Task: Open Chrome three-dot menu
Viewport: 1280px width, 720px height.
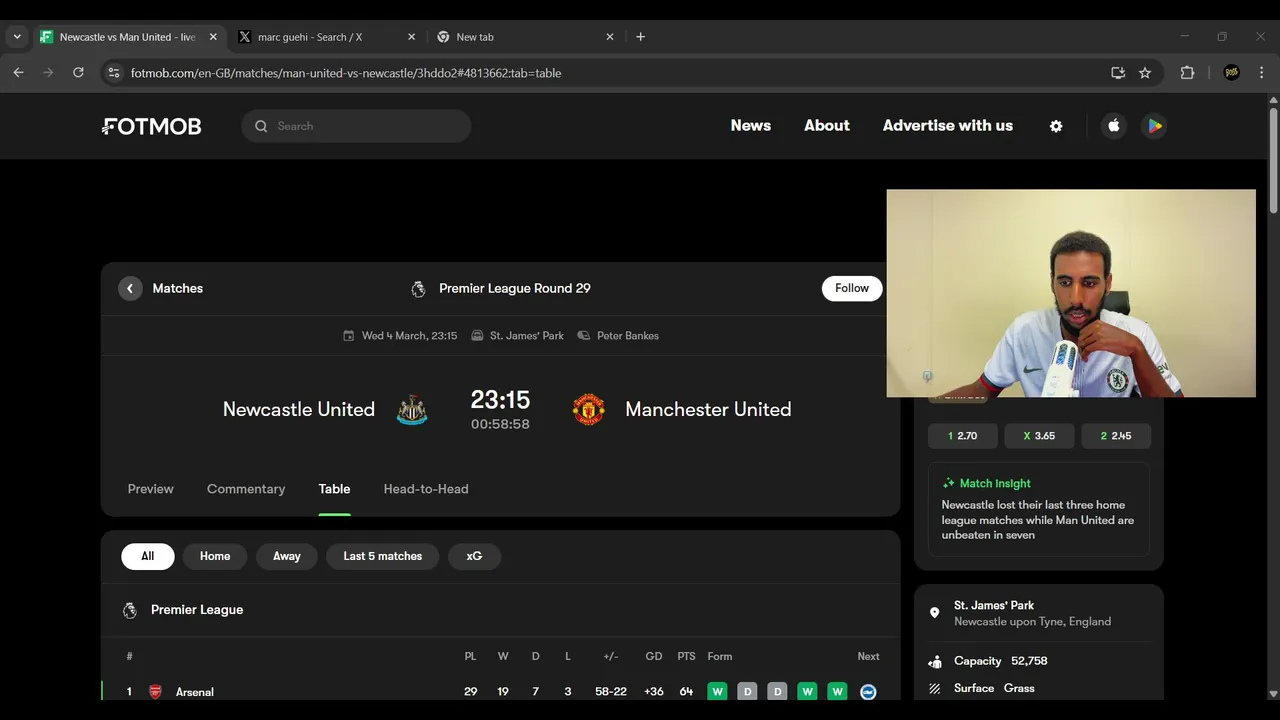Action: [x=1261, y=73]
